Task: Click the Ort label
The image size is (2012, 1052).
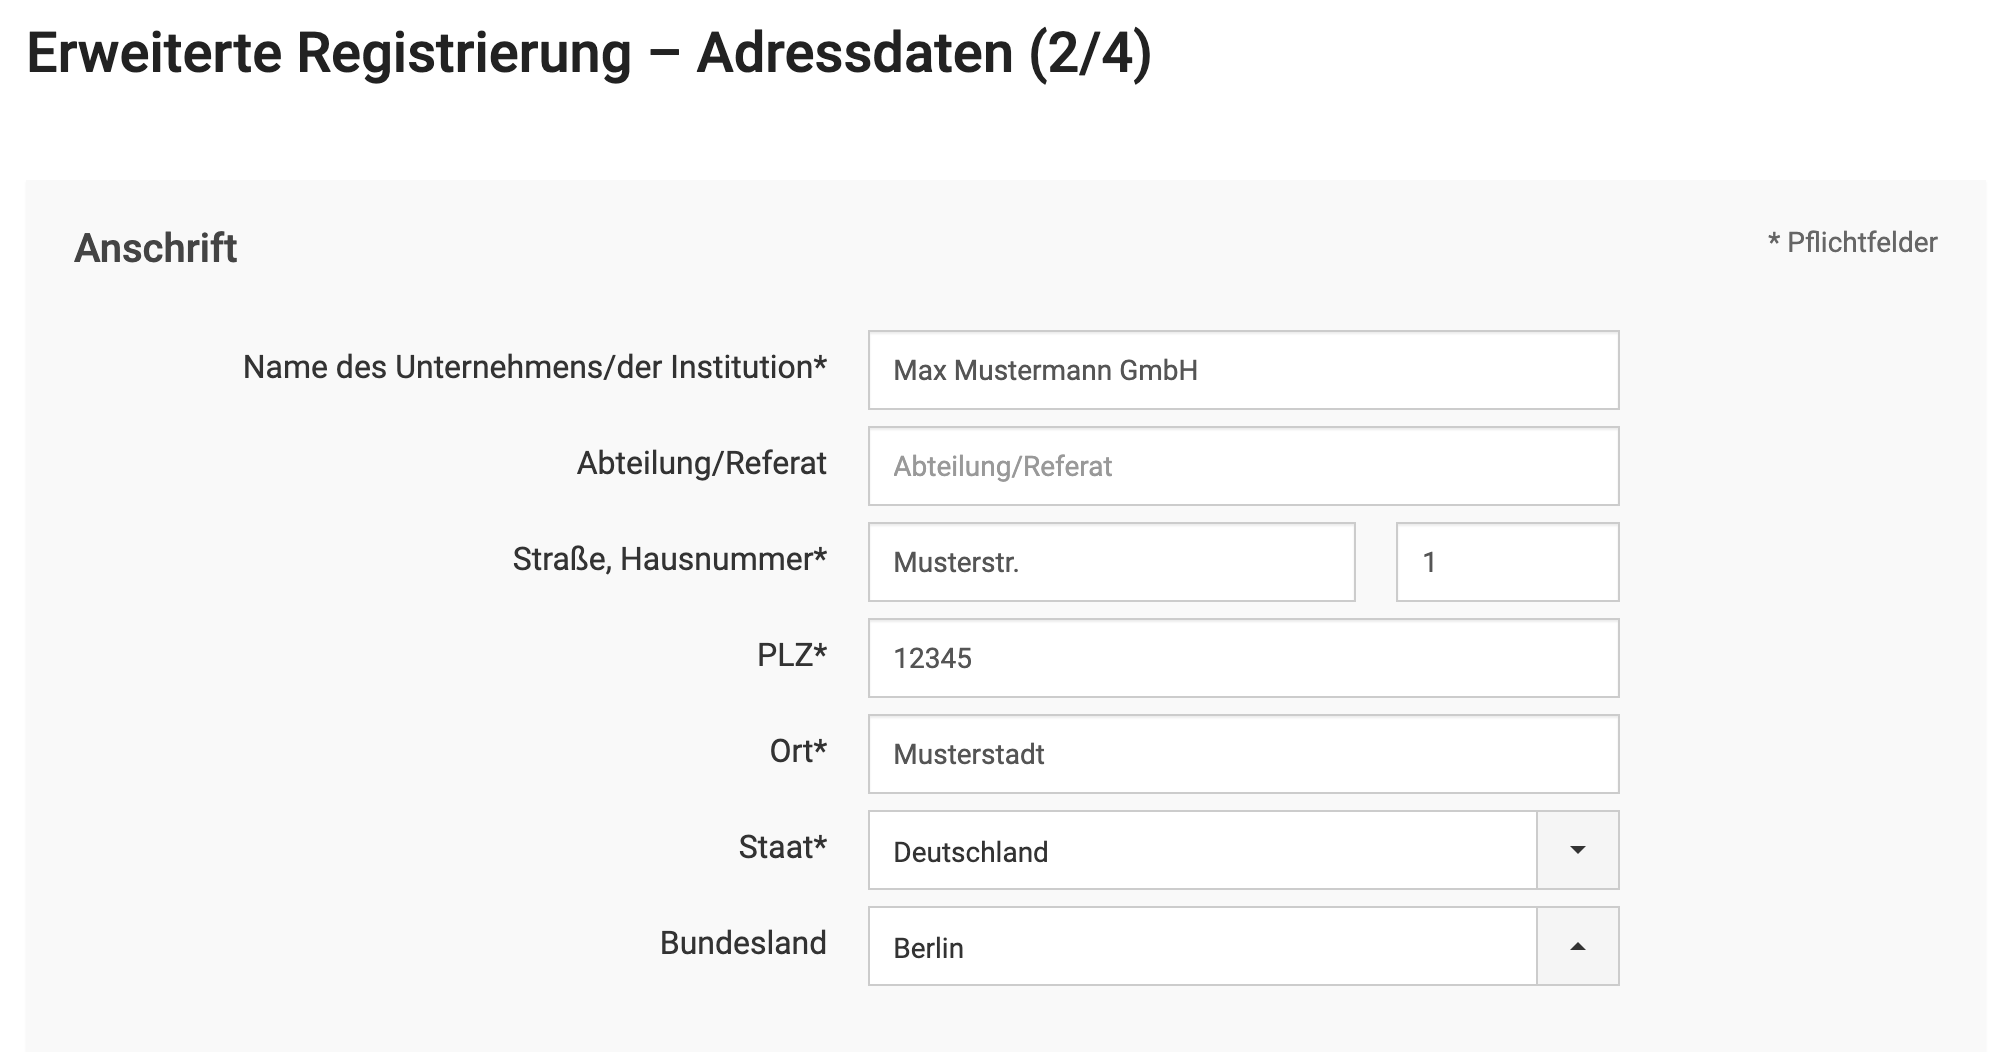Action: point(798,751)
